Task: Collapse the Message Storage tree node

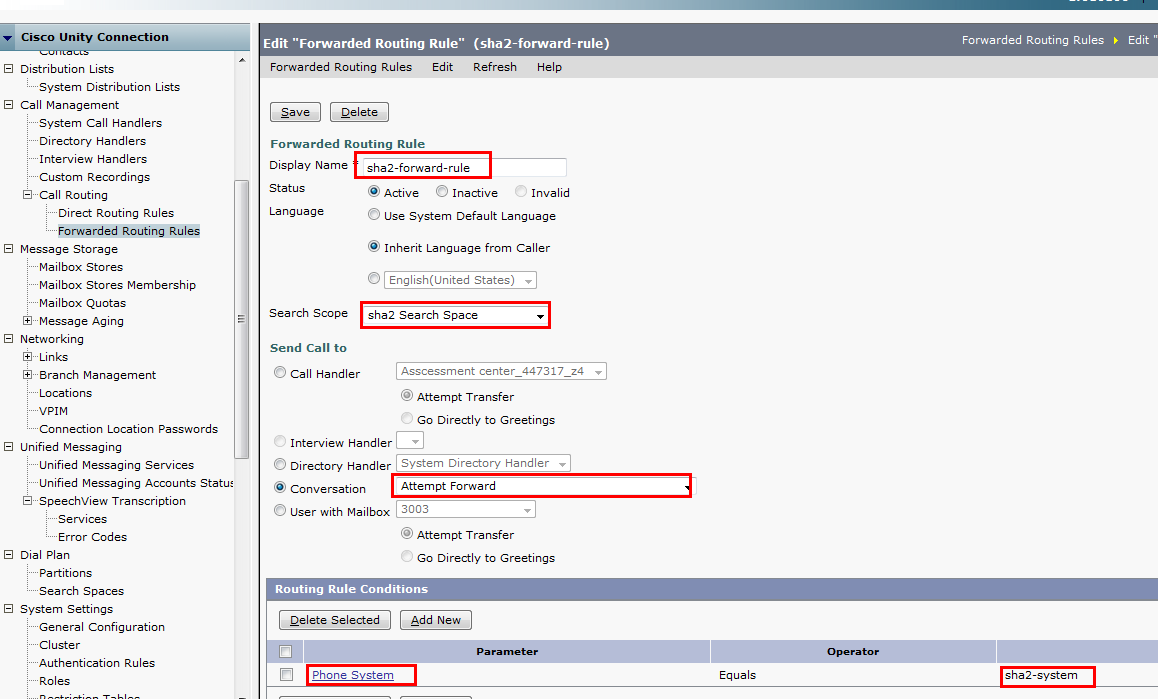Action: [9, 249]
